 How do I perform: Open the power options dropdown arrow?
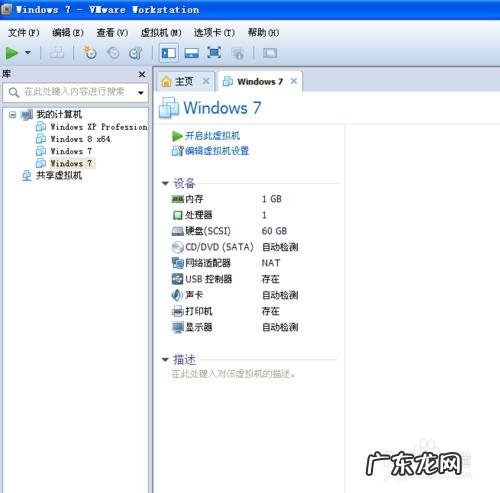point(28,53)
